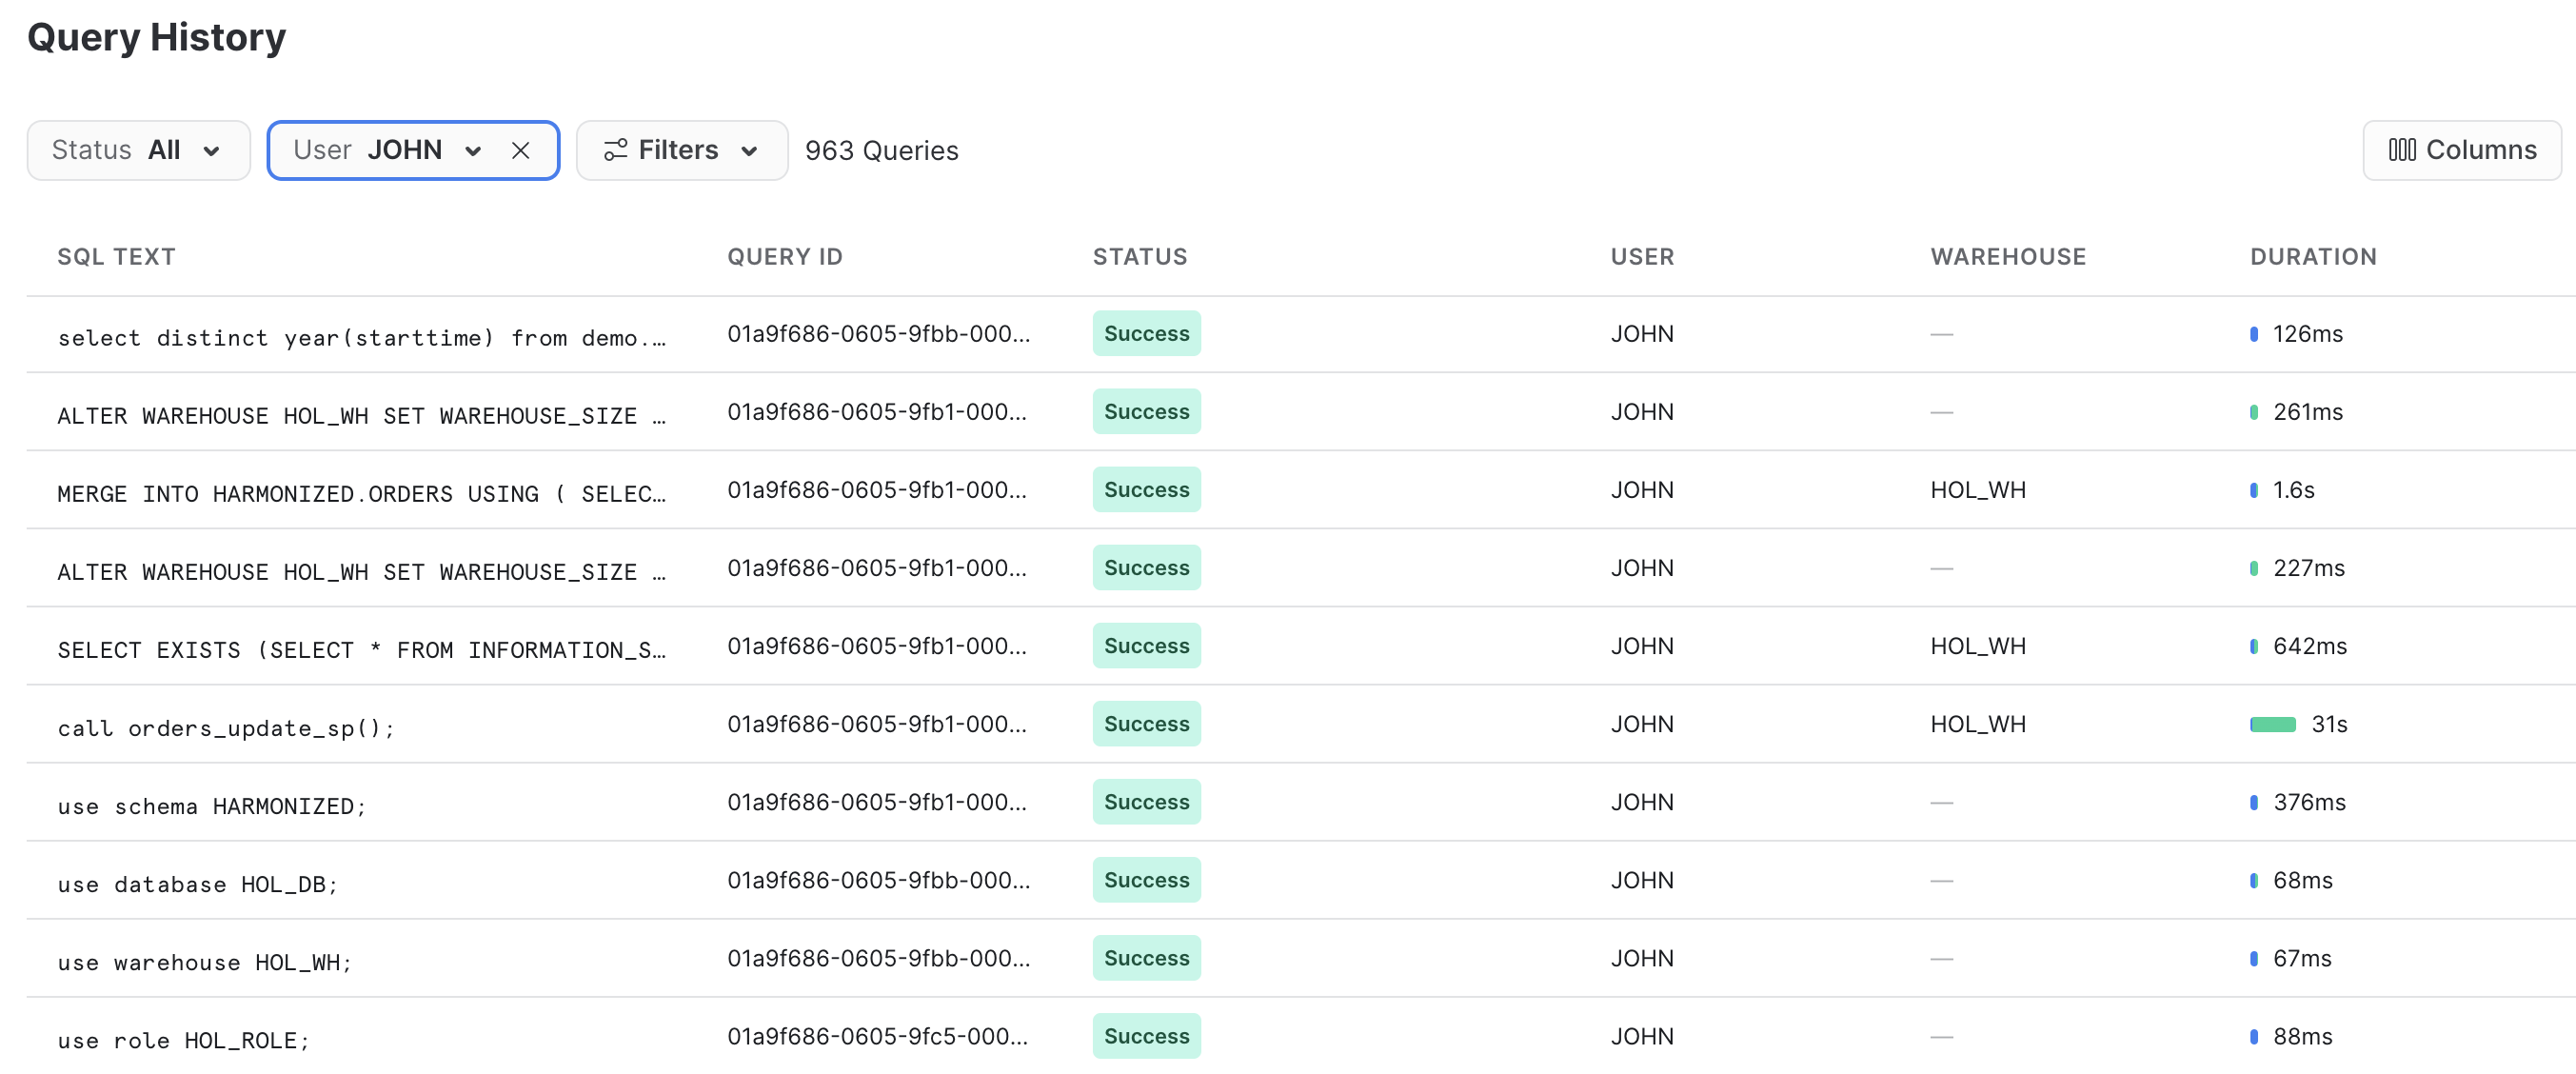The height and width of the screenshot is (1074, 2576).
Task: Open the Status filter dropdown
Action: [138, 150]
